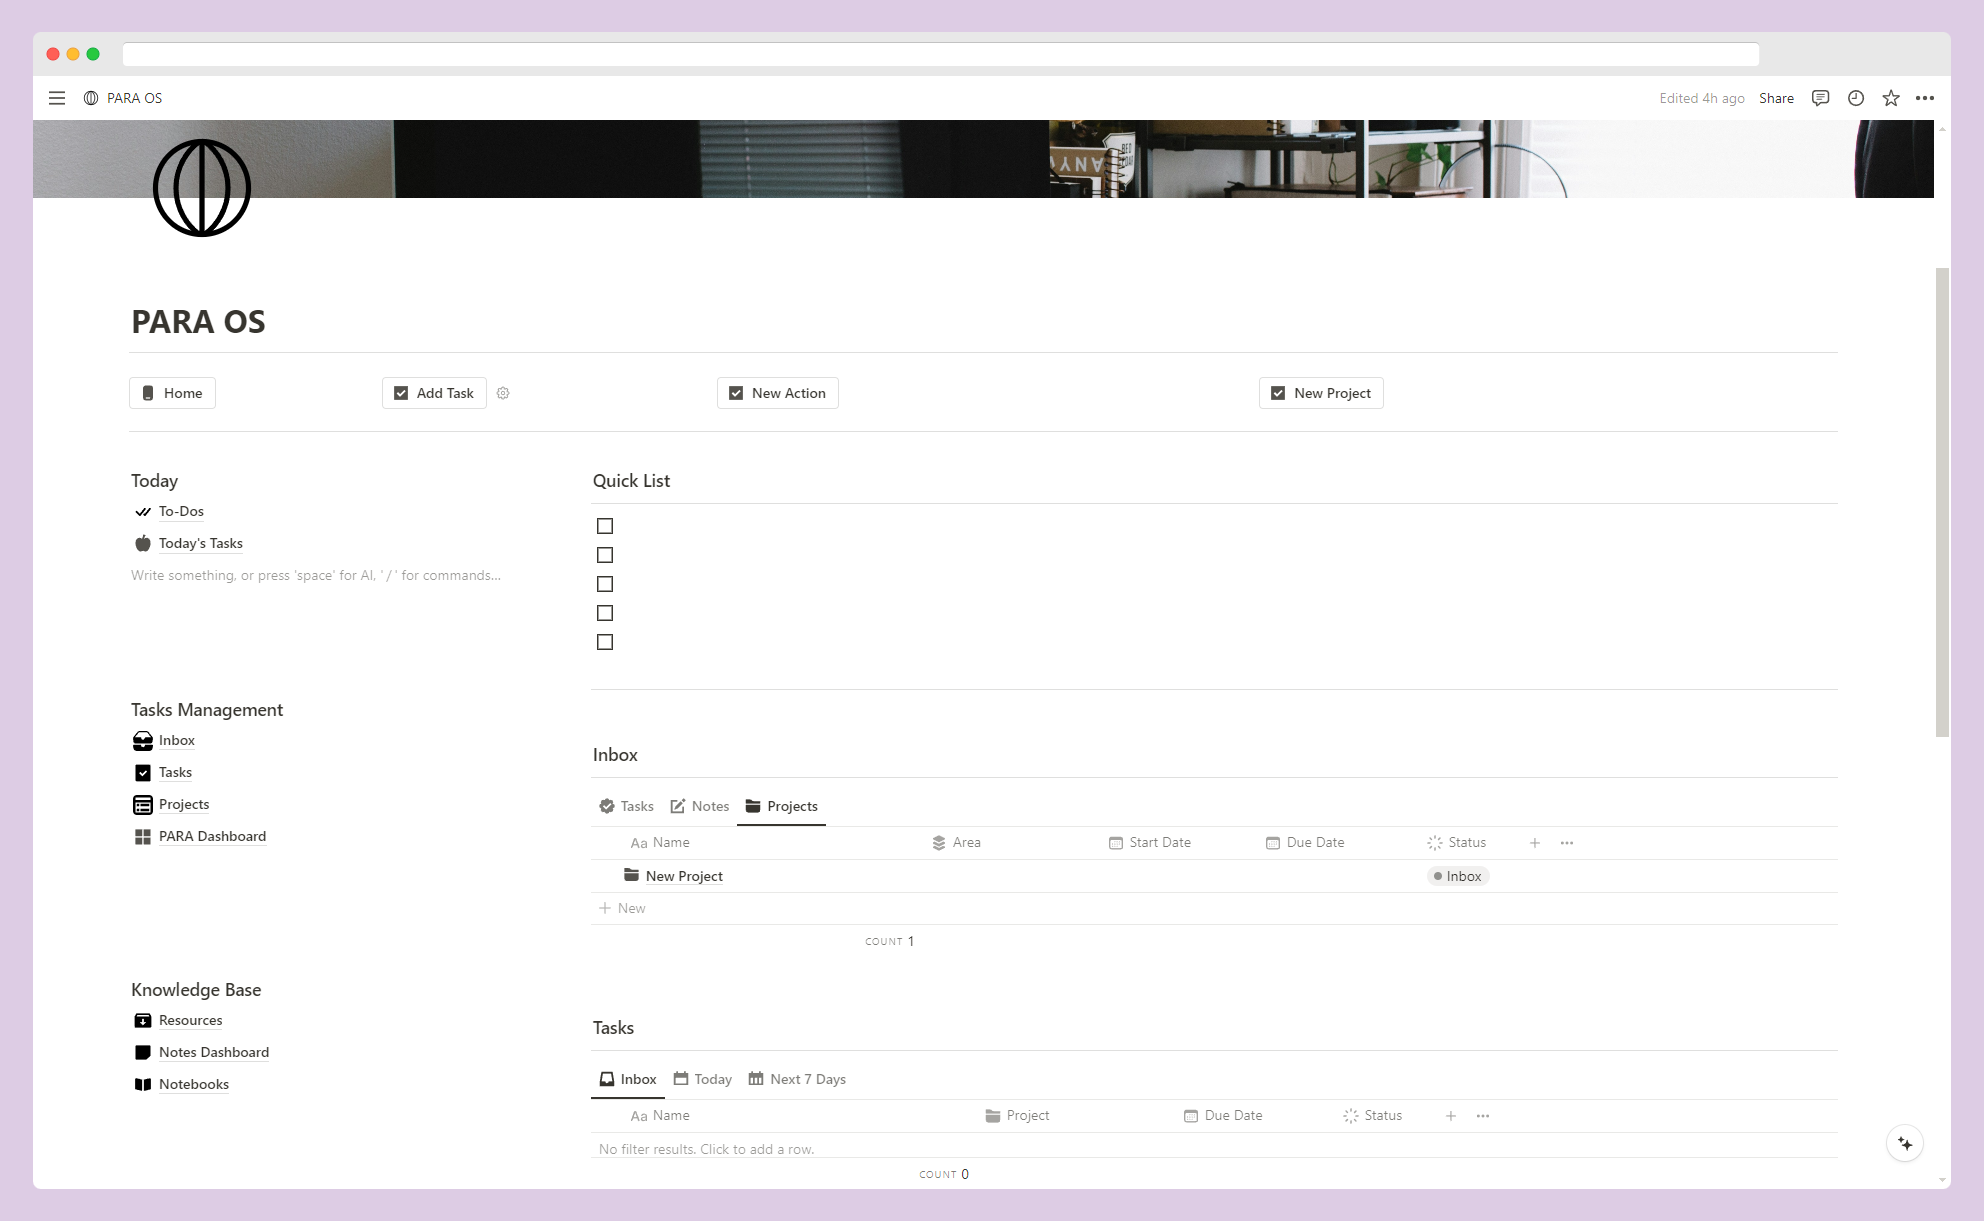
Task: Click the apple icon beside Today's Tasks
Action: tap(143, 543)
